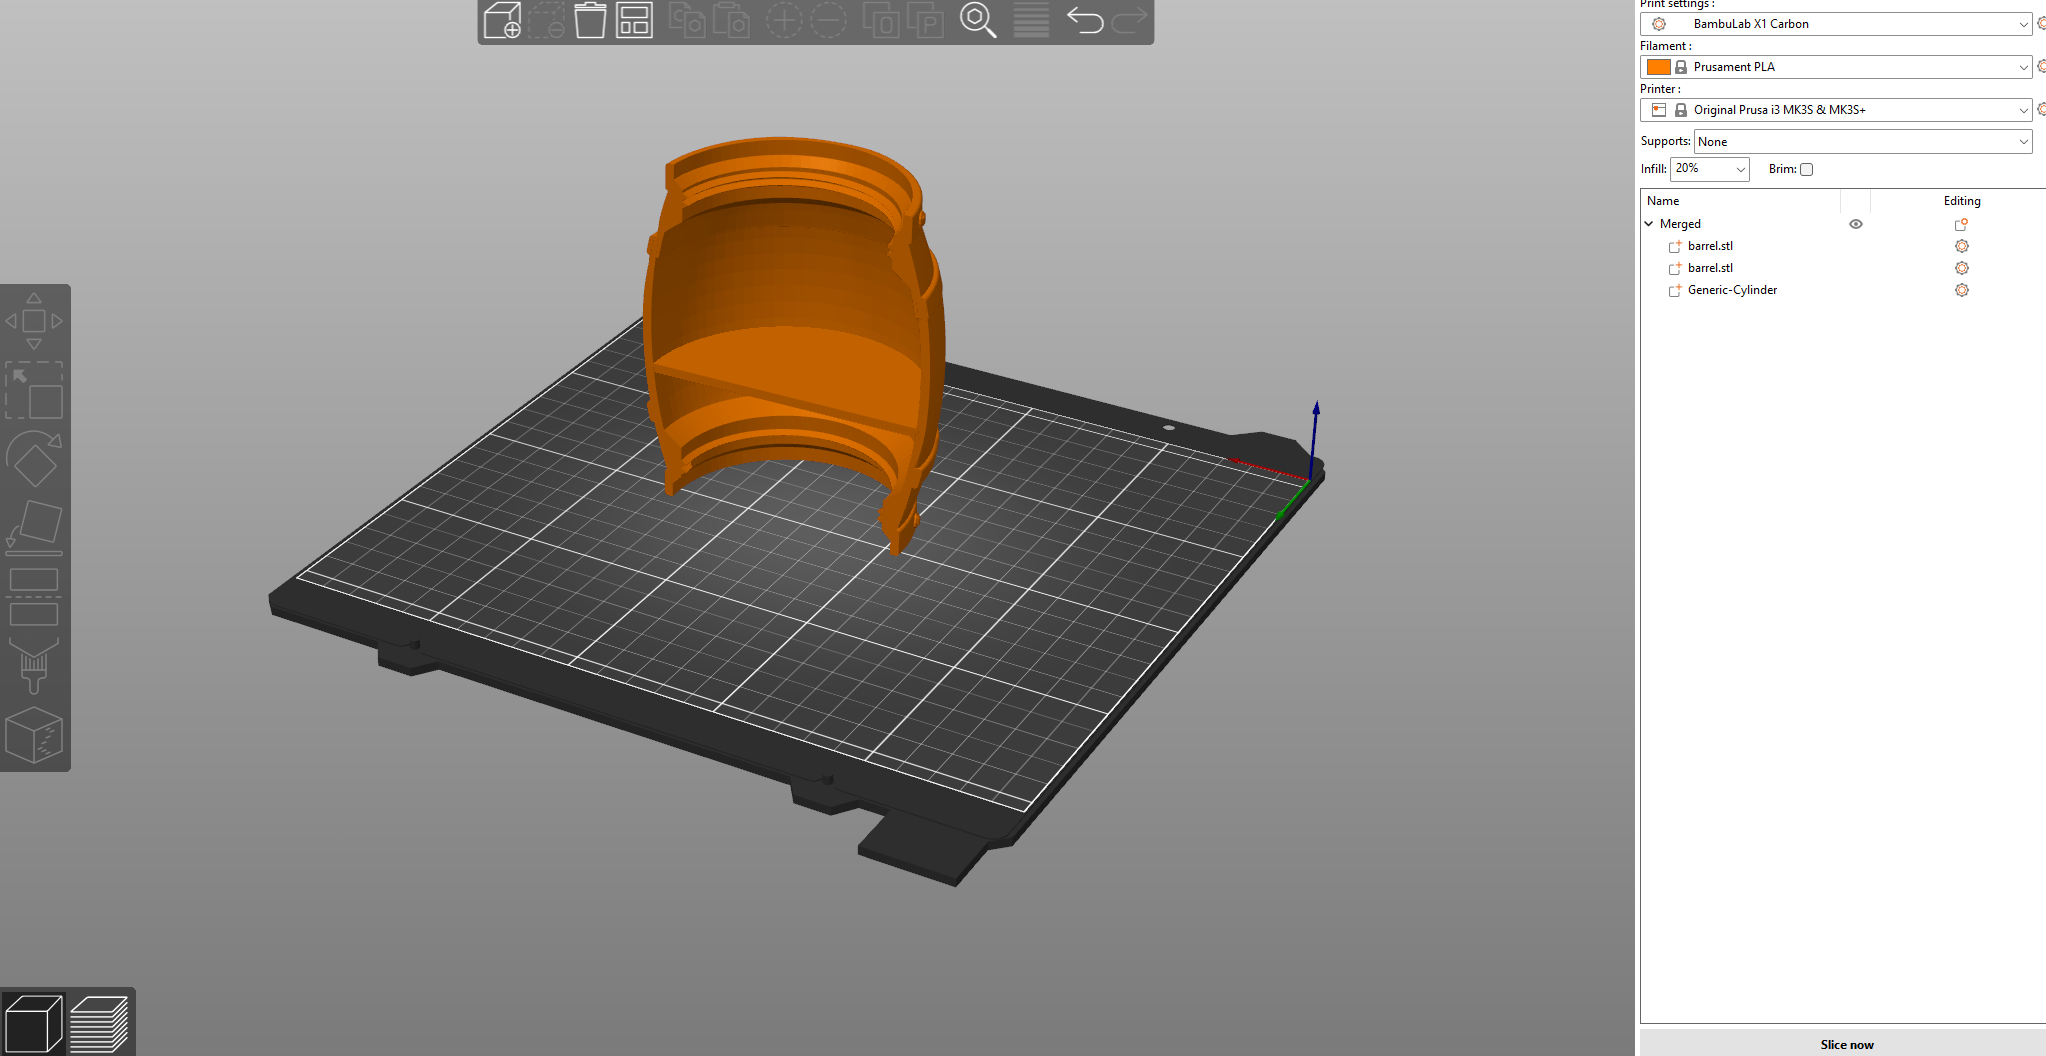This screenshot has width=2046, height=1056.
Task: Click the Delete all trash icon
Action: click(590, 20)
